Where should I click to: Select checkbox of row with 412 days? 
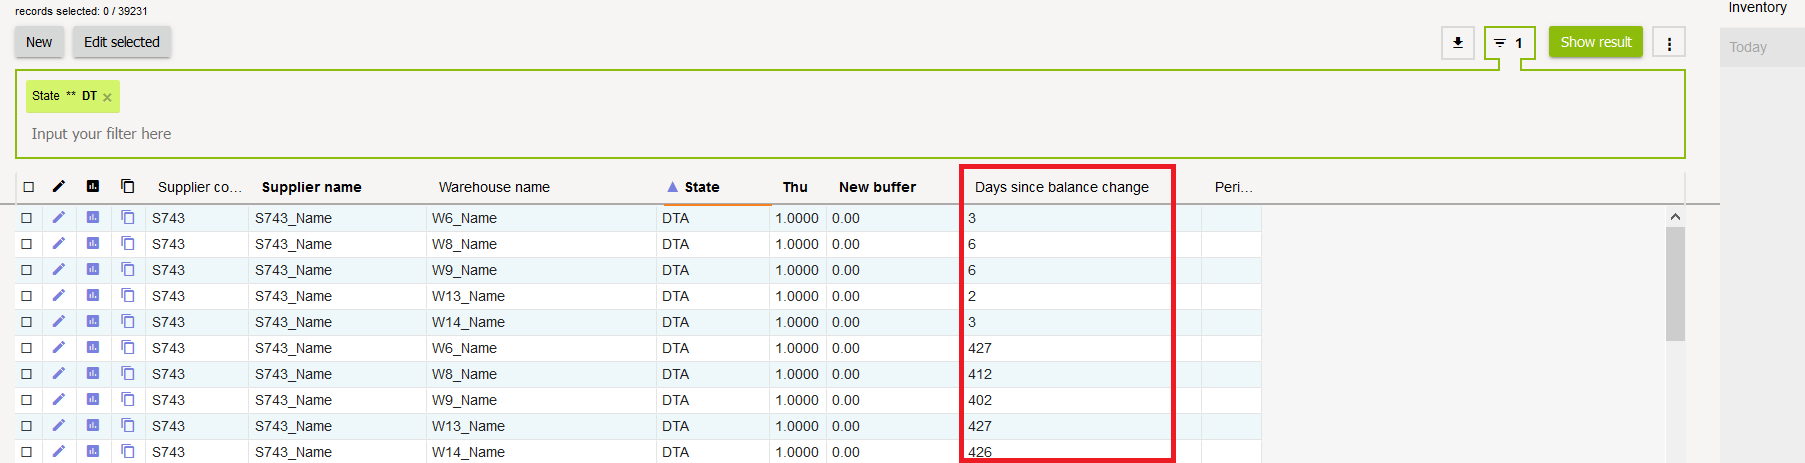point(27,374)
